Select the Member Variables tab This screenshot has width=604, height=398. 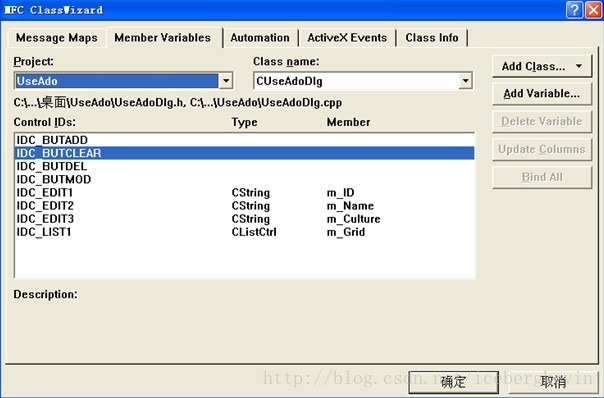tap(163, 37)
